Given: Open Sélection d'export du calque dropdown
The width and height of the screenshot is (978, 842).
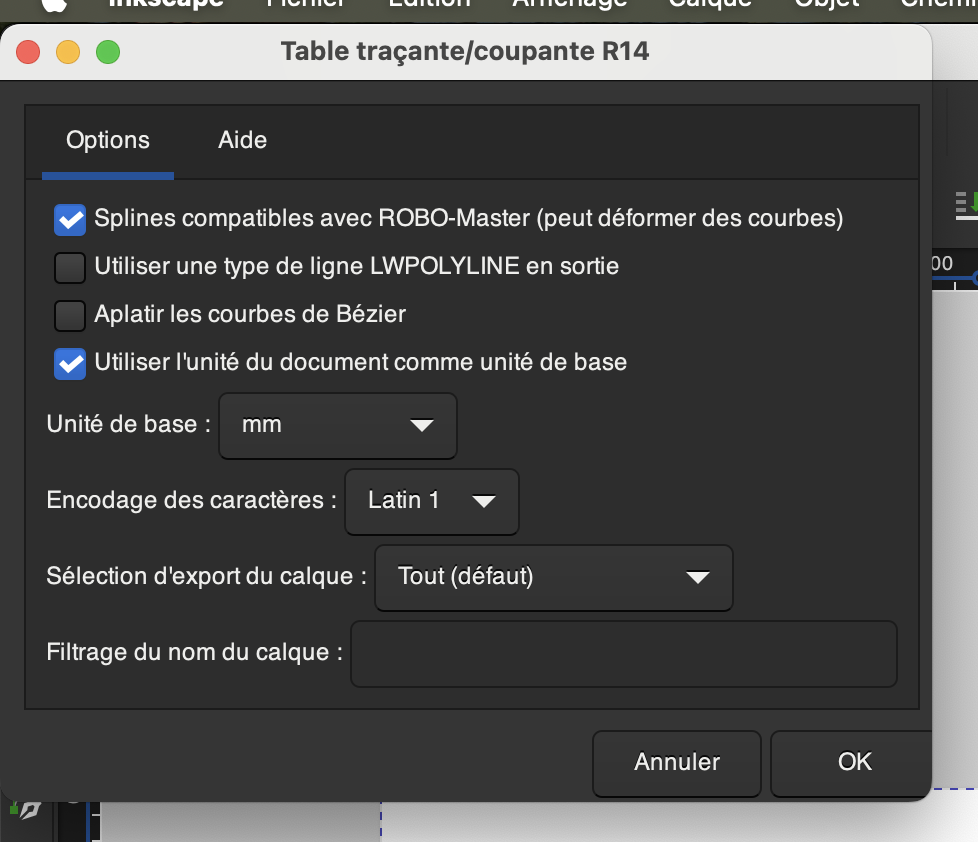Looking at the screenshot, I should tap(553, 577).
